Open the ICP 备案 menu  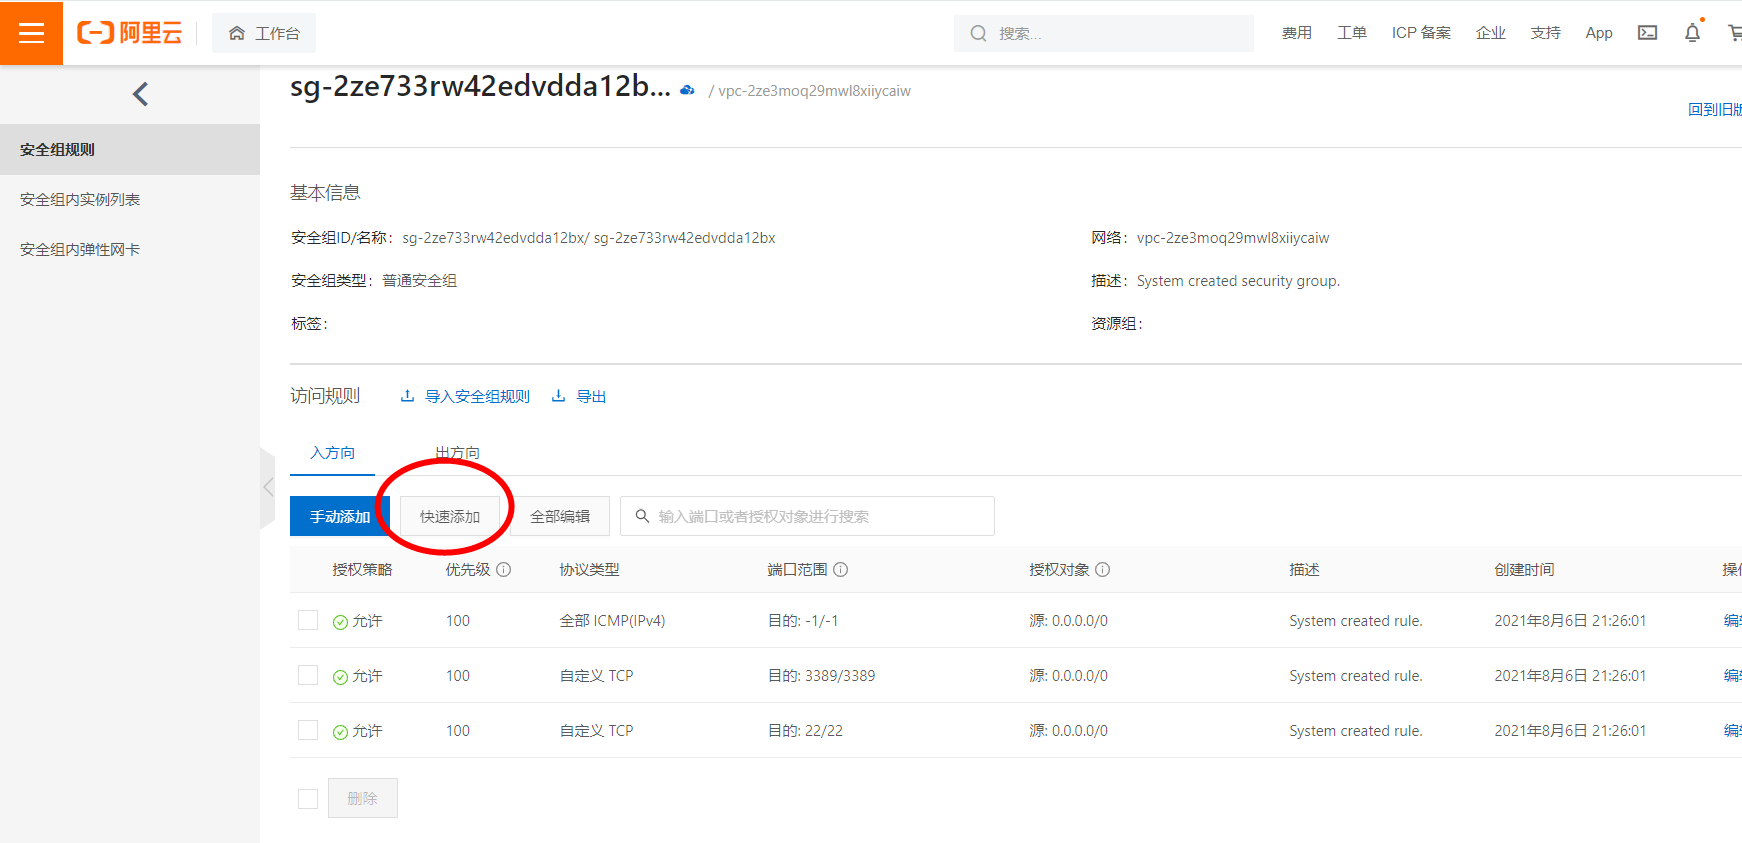point(1421,33)
